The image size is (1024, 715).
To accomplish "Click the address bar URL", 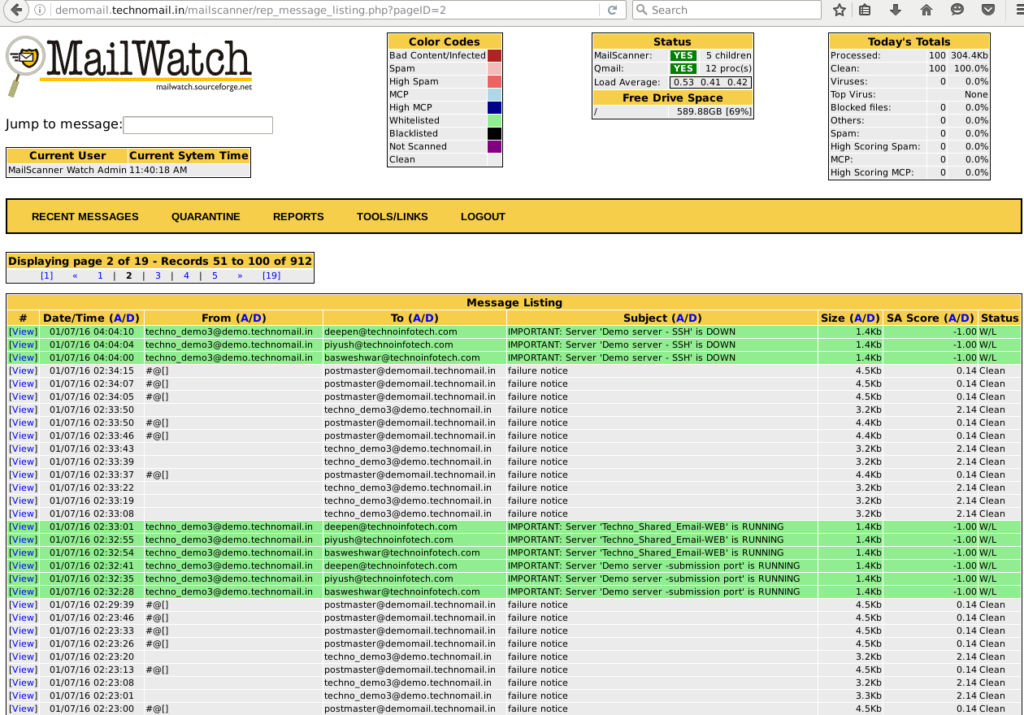I will click(x=251, y=10).
